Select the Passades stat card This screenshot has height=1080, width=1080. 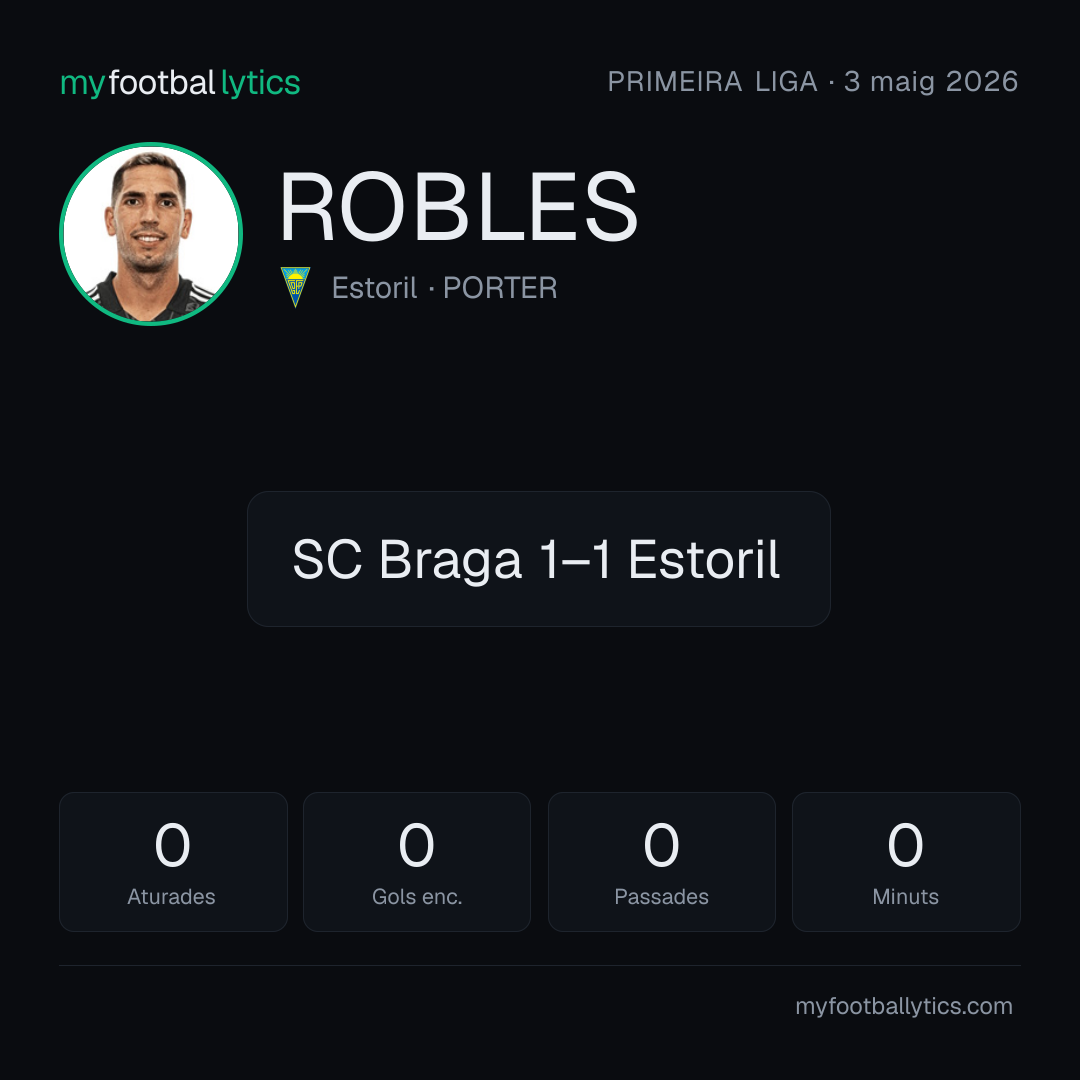(661, 862)
